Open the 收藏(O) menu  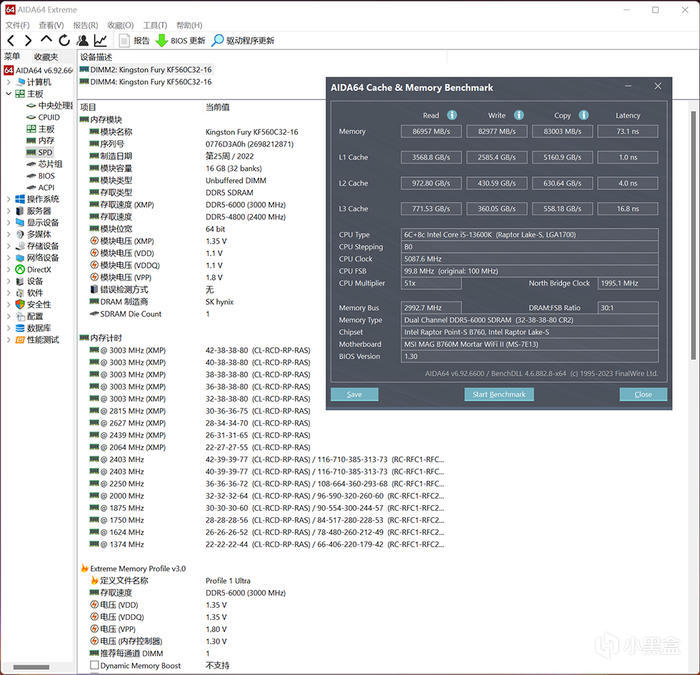(121, 25)
